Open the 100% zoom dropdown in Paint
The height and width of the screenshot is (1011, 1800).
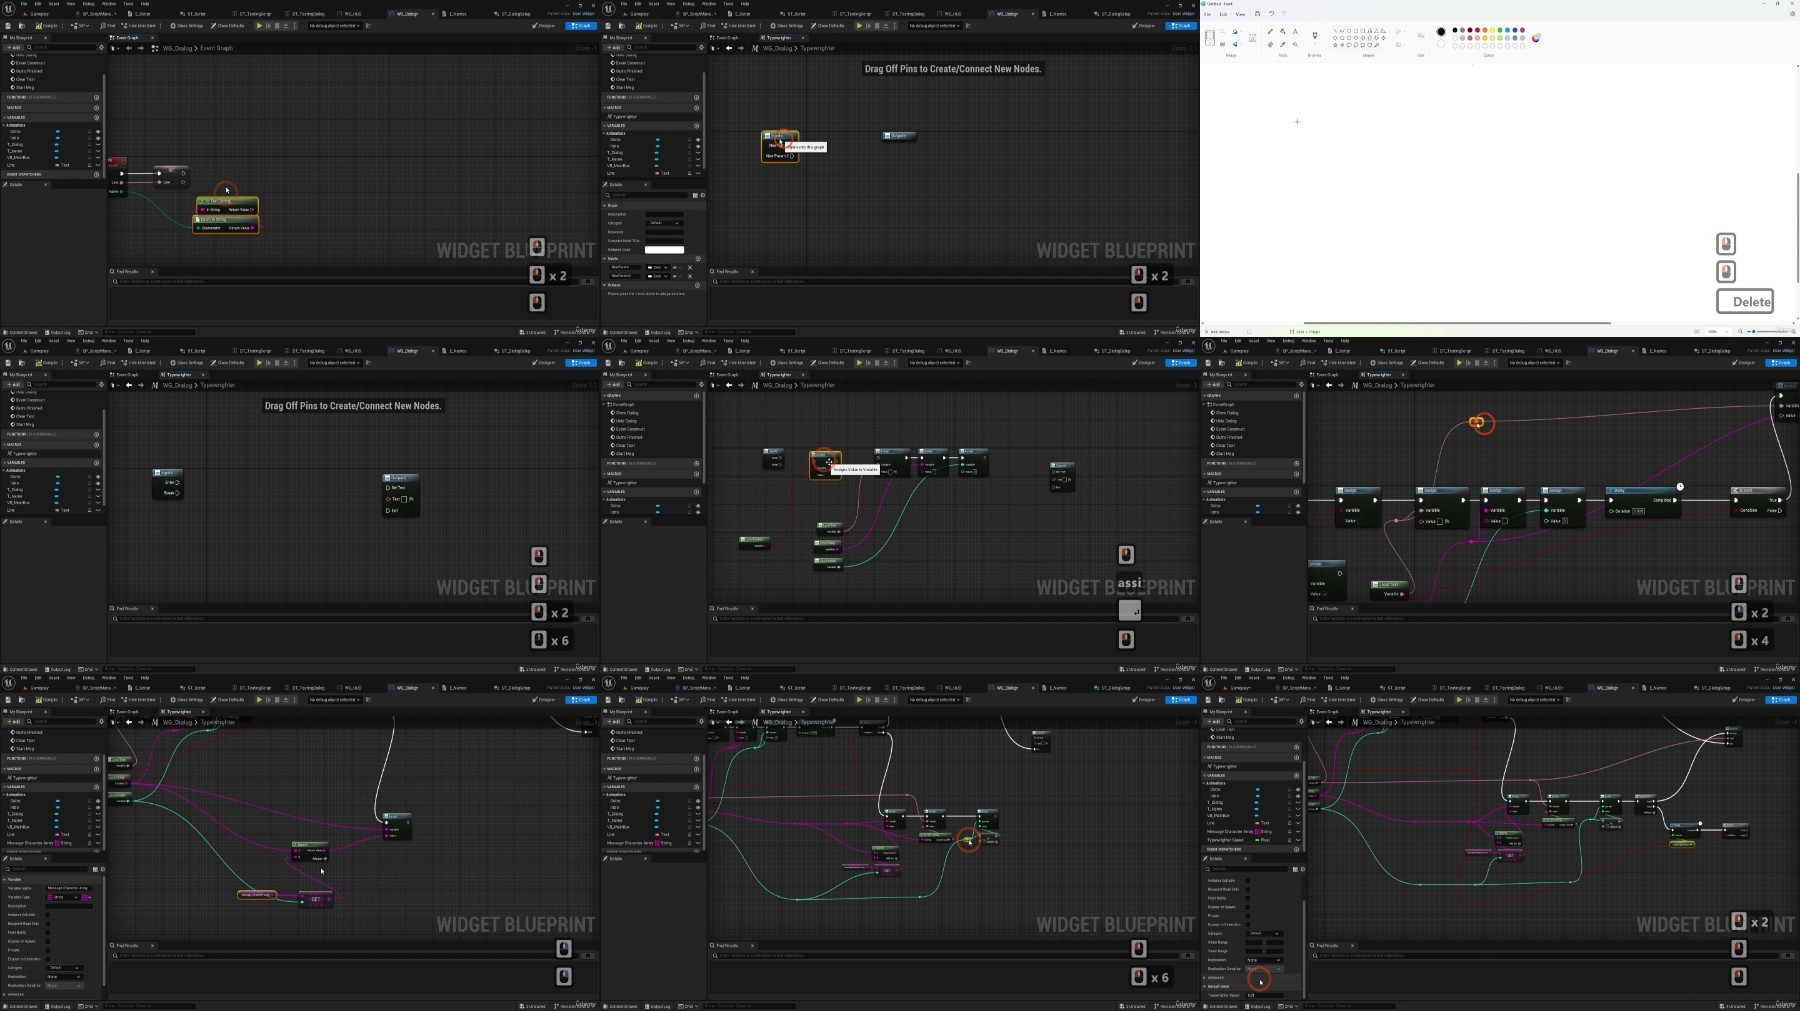(1716, 332)
